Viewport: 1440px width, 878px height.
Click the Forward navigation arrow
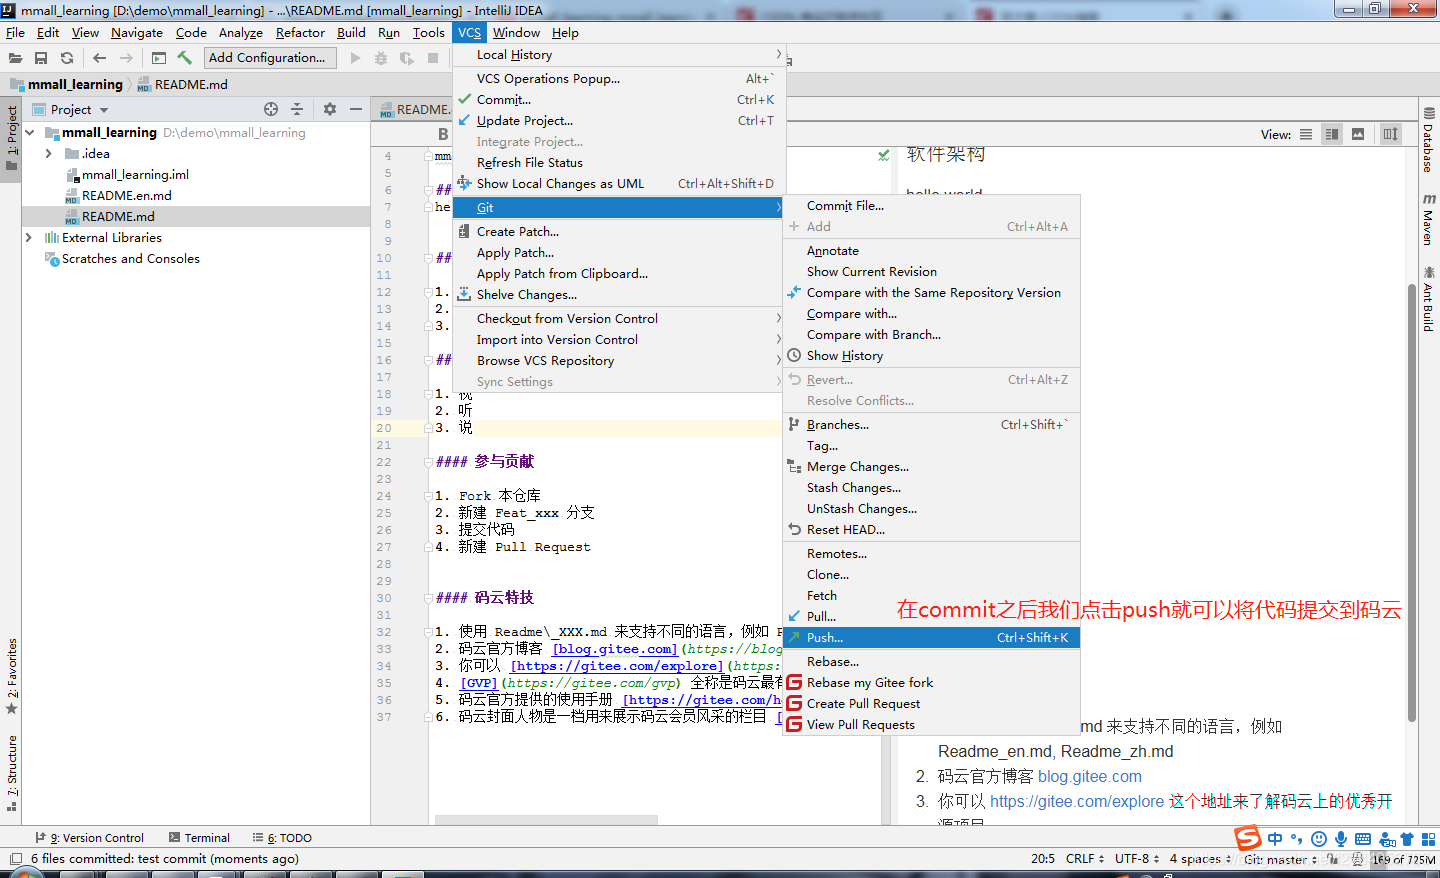126,58
